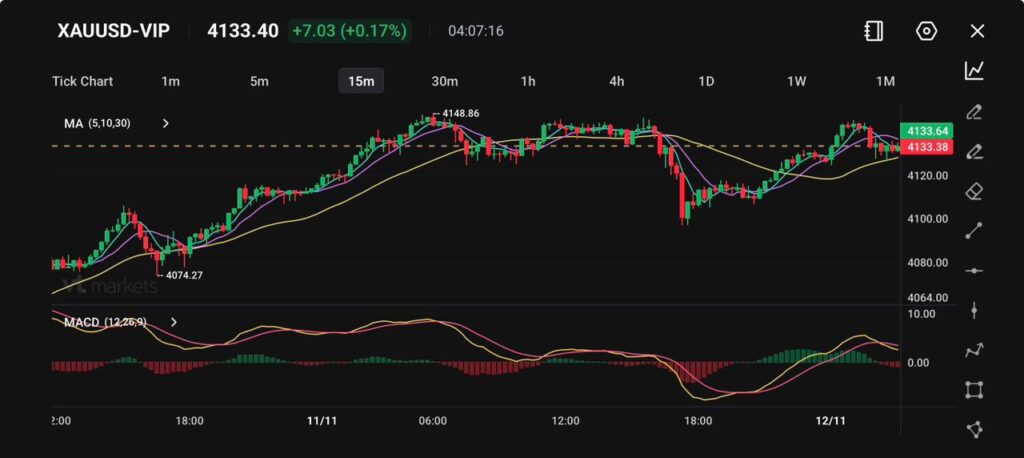Click the 15m selected timeframe button
The image size is (1024, 458).
[361, 81]
